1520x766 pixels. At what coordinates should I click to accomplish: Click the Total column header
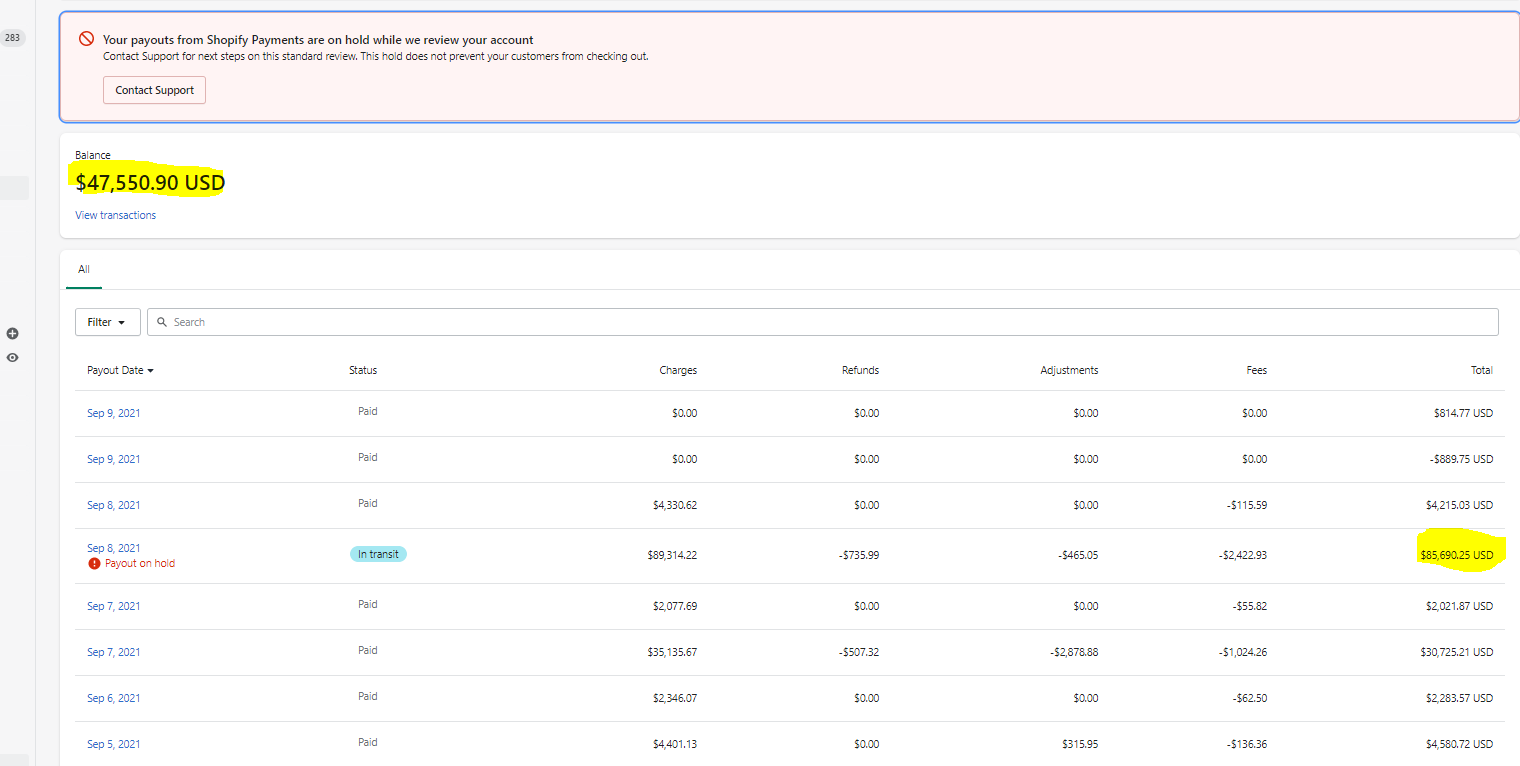pos(1482,370)
